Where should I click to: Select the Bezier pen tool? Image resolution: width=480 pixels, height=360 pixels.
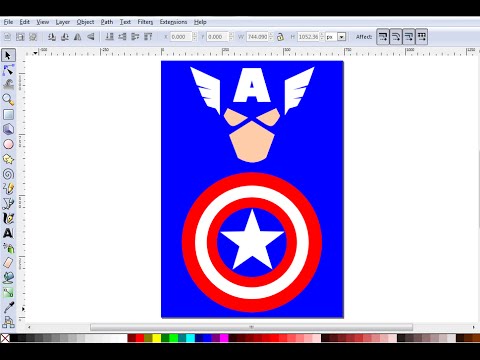point(8,203)
